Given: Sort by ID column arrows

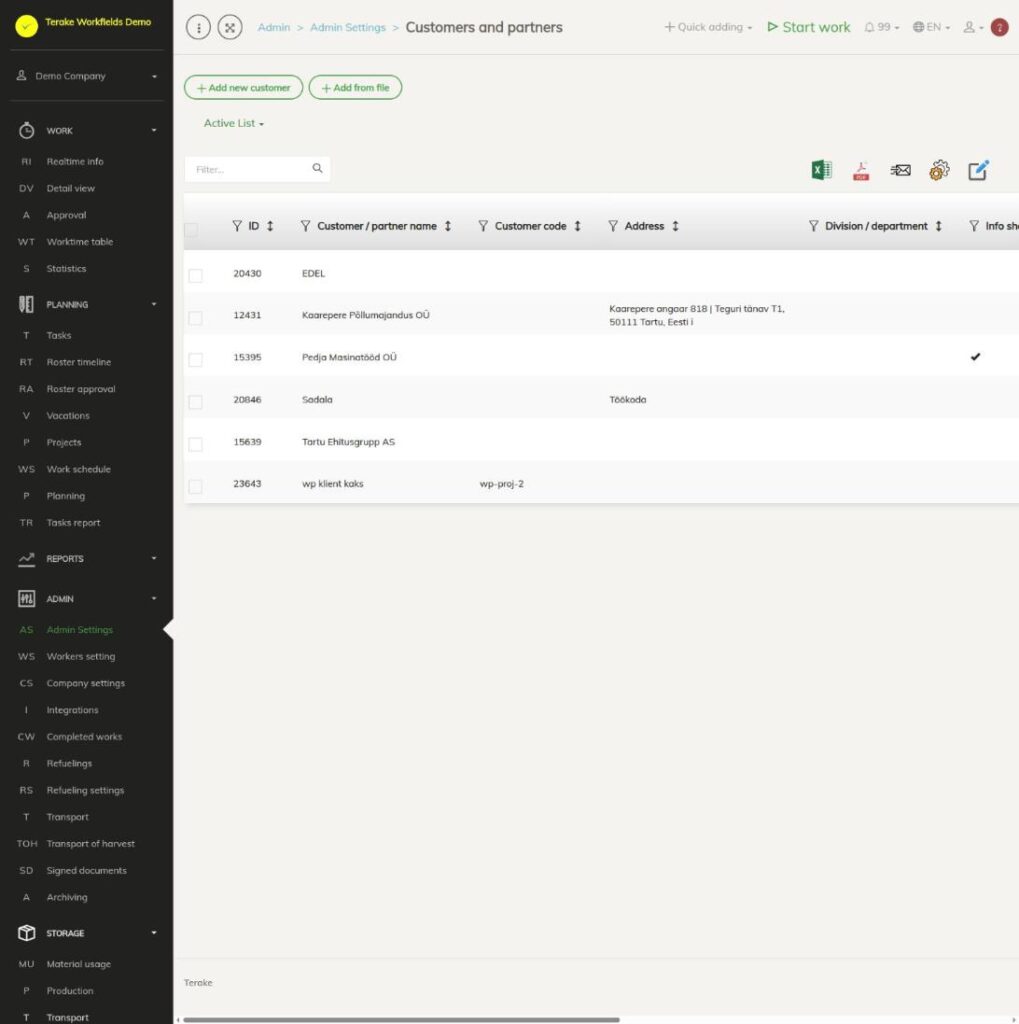Looking at the screenshot, I should [x=270, y=226].
